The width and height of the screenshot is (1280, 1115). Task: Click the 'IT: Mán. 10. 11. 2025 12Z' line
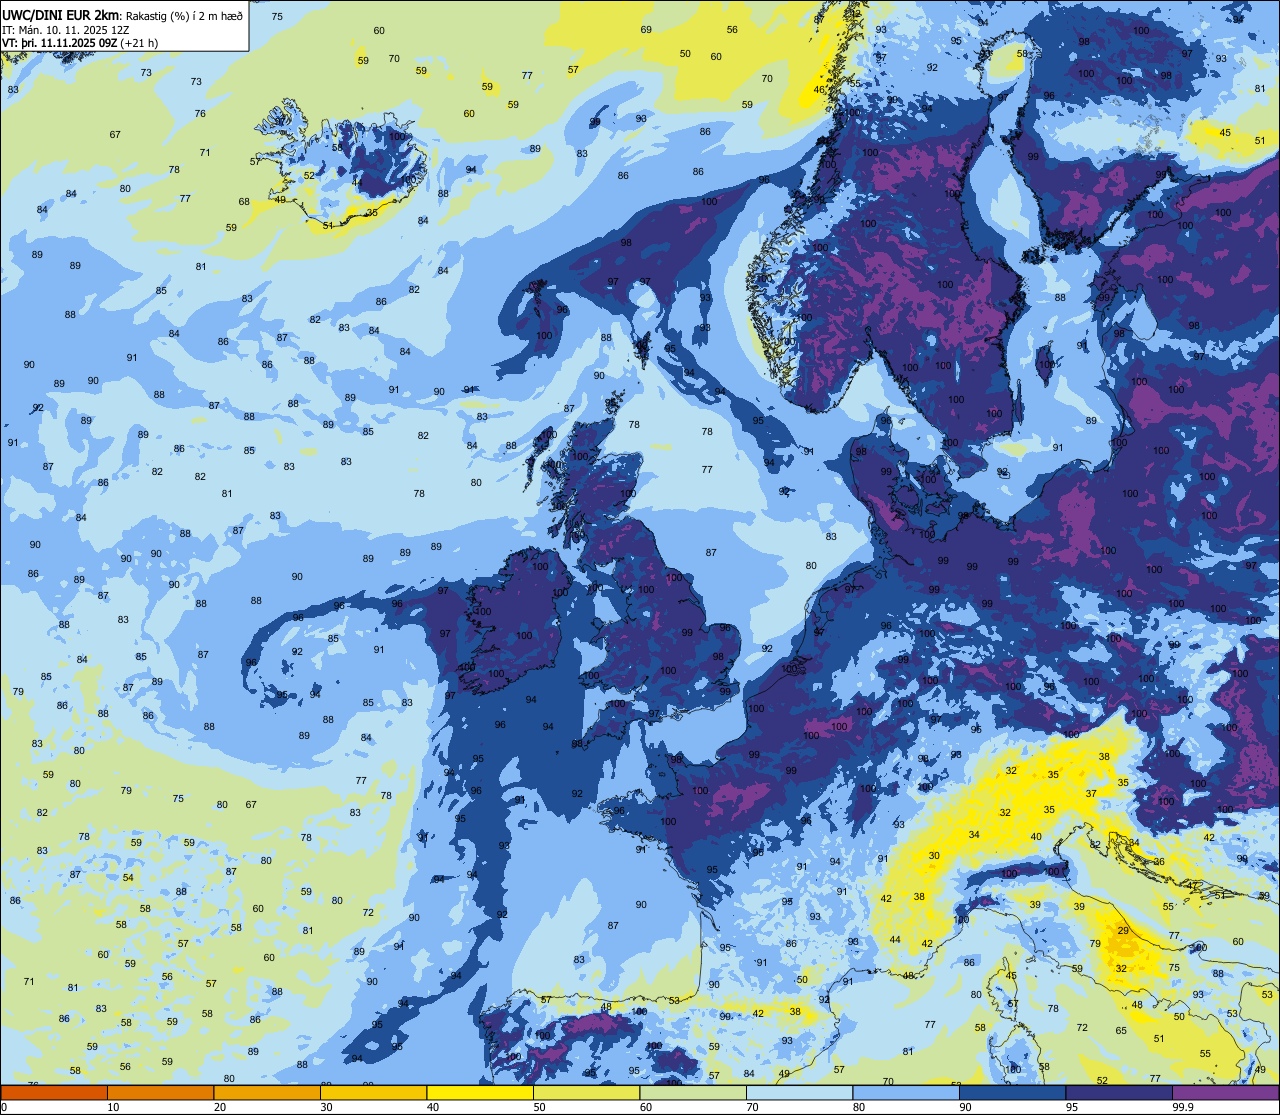click(x=65, y=29)
